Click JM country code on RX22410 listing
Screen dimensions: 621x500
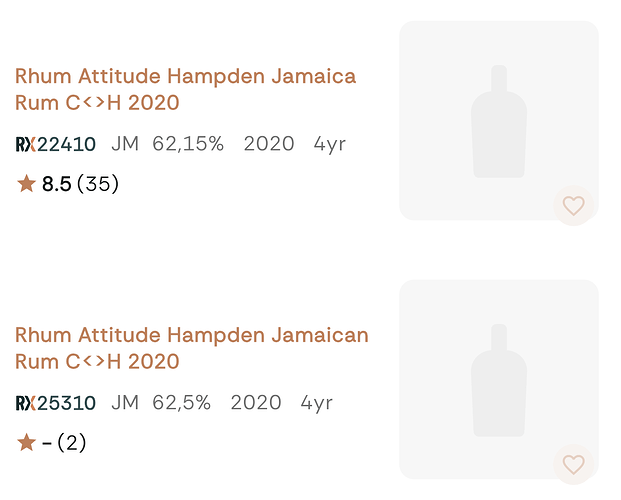click(124, 144)
